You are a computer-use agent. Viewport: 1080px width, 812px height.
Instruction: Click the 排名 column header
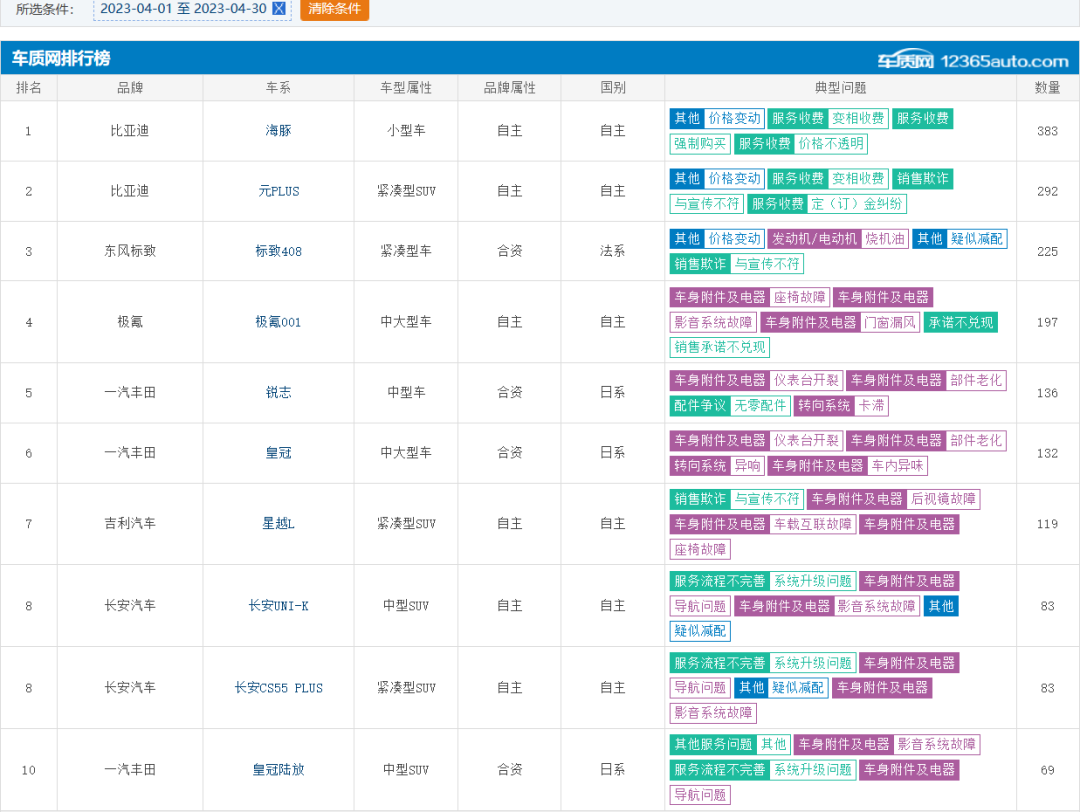click(x=29, y=87)
